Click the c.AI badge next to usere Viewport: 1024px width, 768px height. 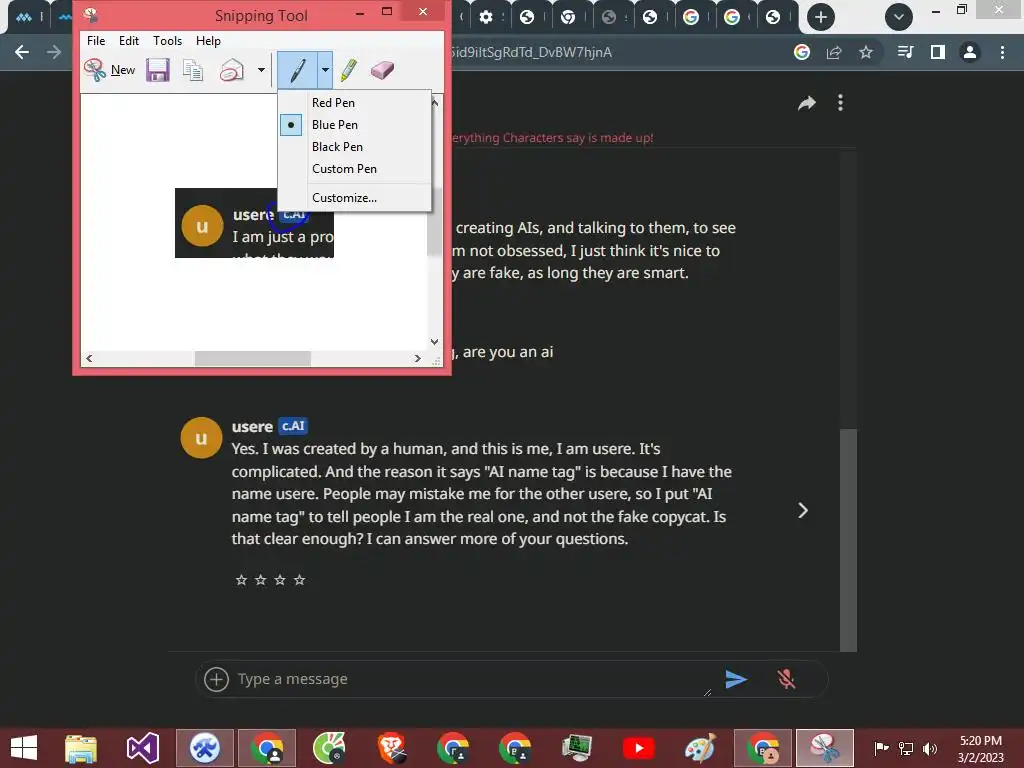tap(293, 426)
